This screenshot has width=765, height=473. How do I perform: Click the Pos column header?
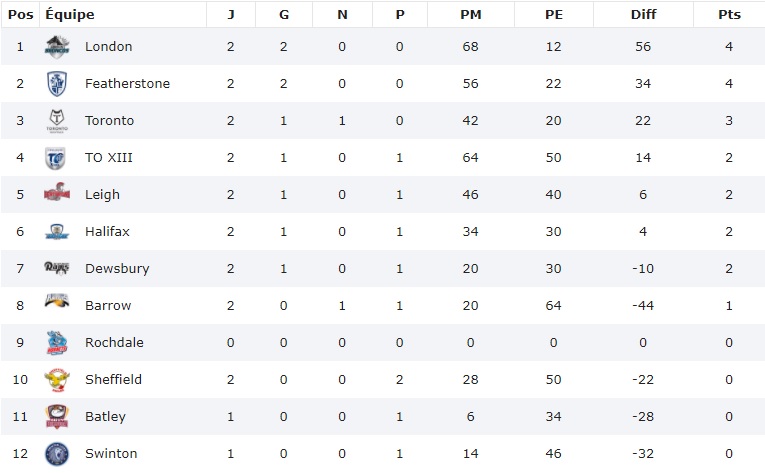click(x=20, y=14)
